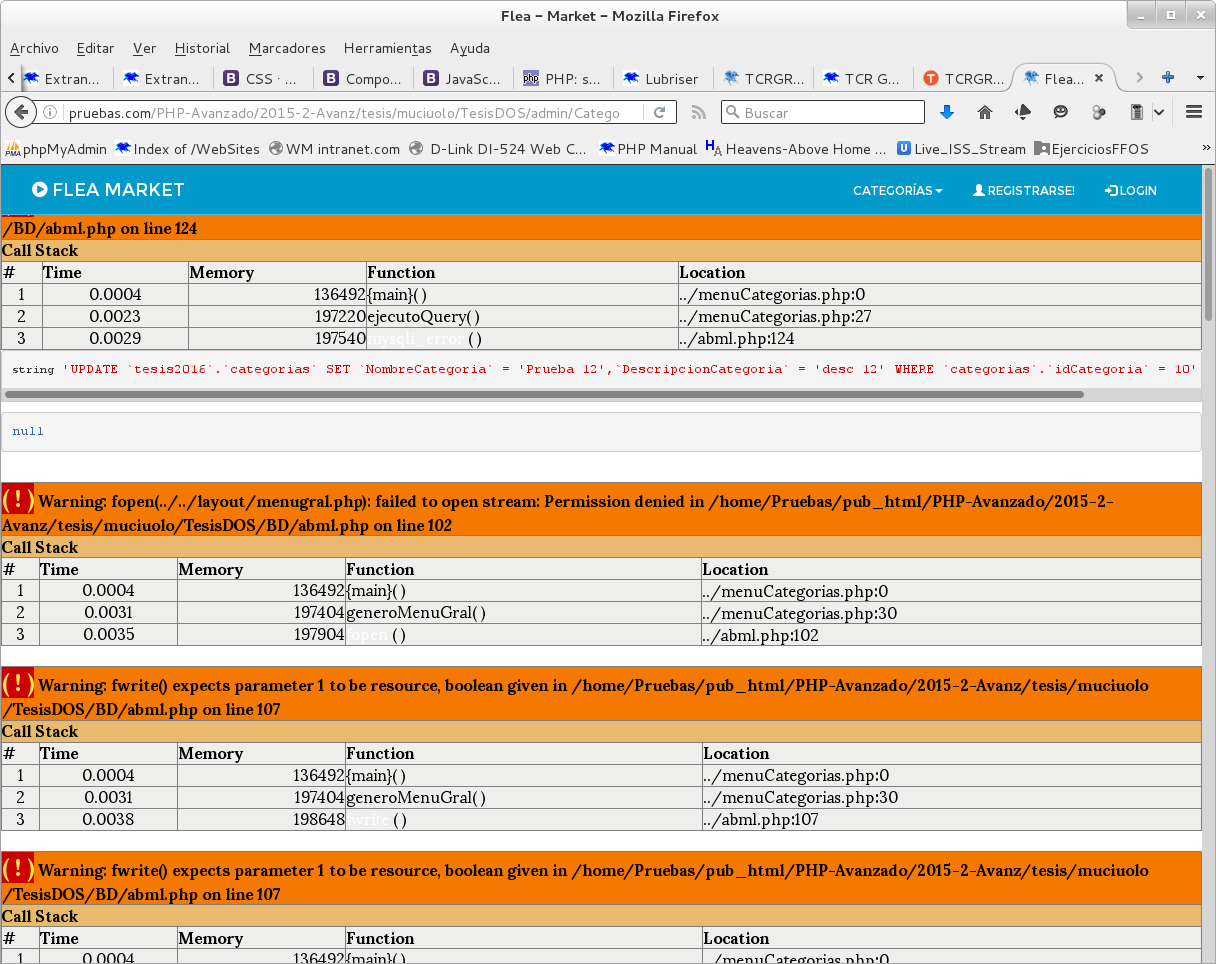This screenshot has height=964, width=1216.
Task: Click the Registrarse user icon
Action: click(979, 190)
